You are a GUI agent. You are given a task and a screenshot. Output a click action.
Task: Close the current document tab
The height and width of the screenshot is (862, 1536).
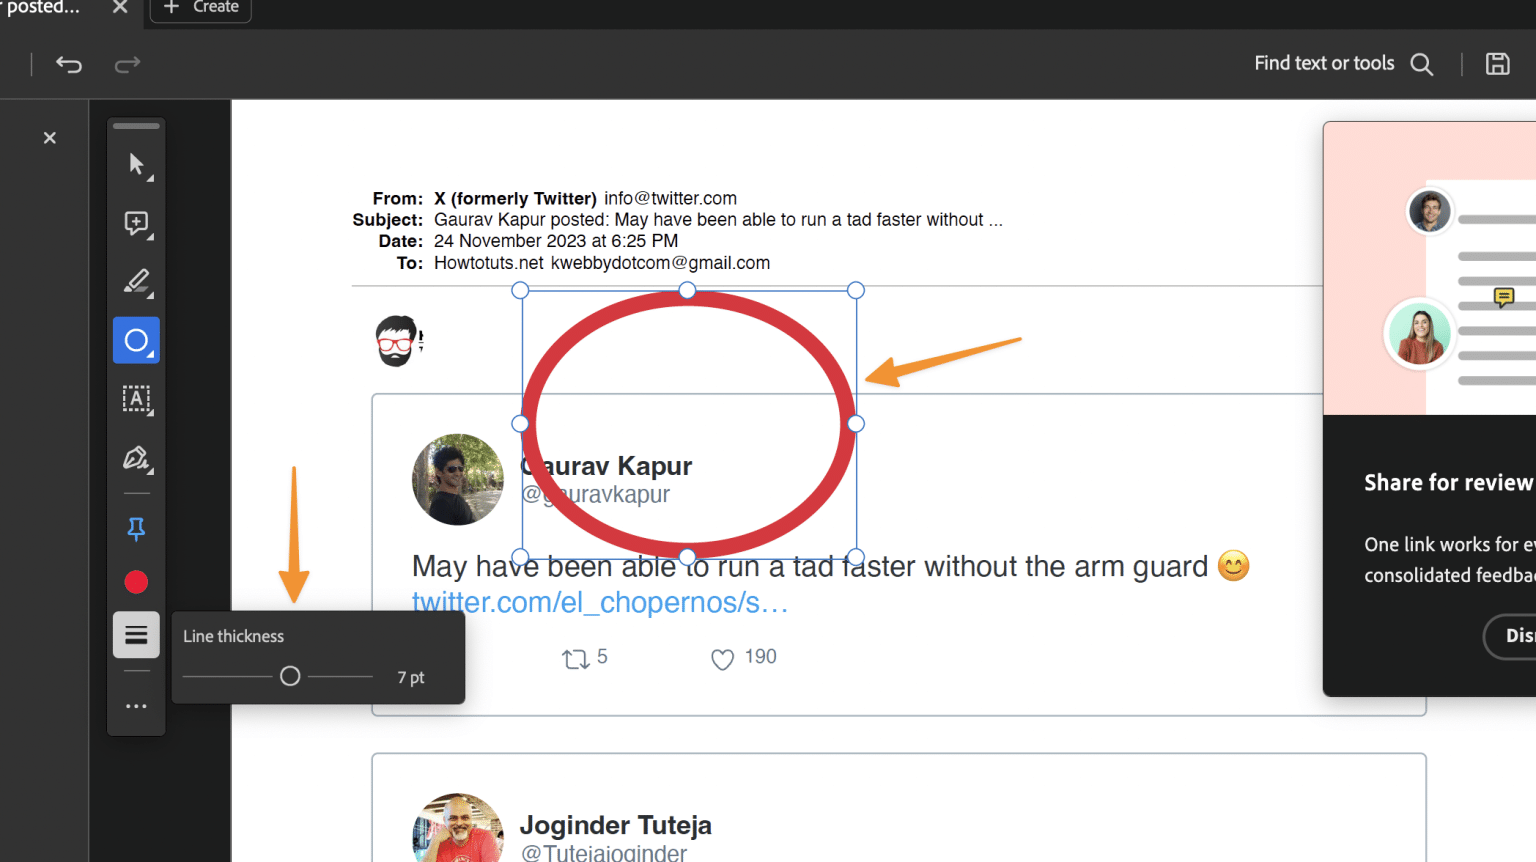click(x=120, y=8)
